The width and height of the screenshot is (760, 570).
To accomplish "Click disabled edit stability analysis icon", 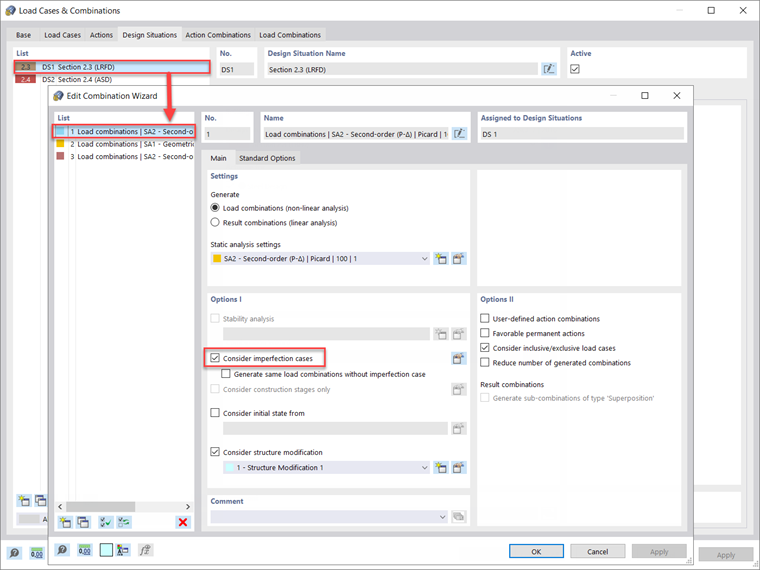I will coord(459,334).
